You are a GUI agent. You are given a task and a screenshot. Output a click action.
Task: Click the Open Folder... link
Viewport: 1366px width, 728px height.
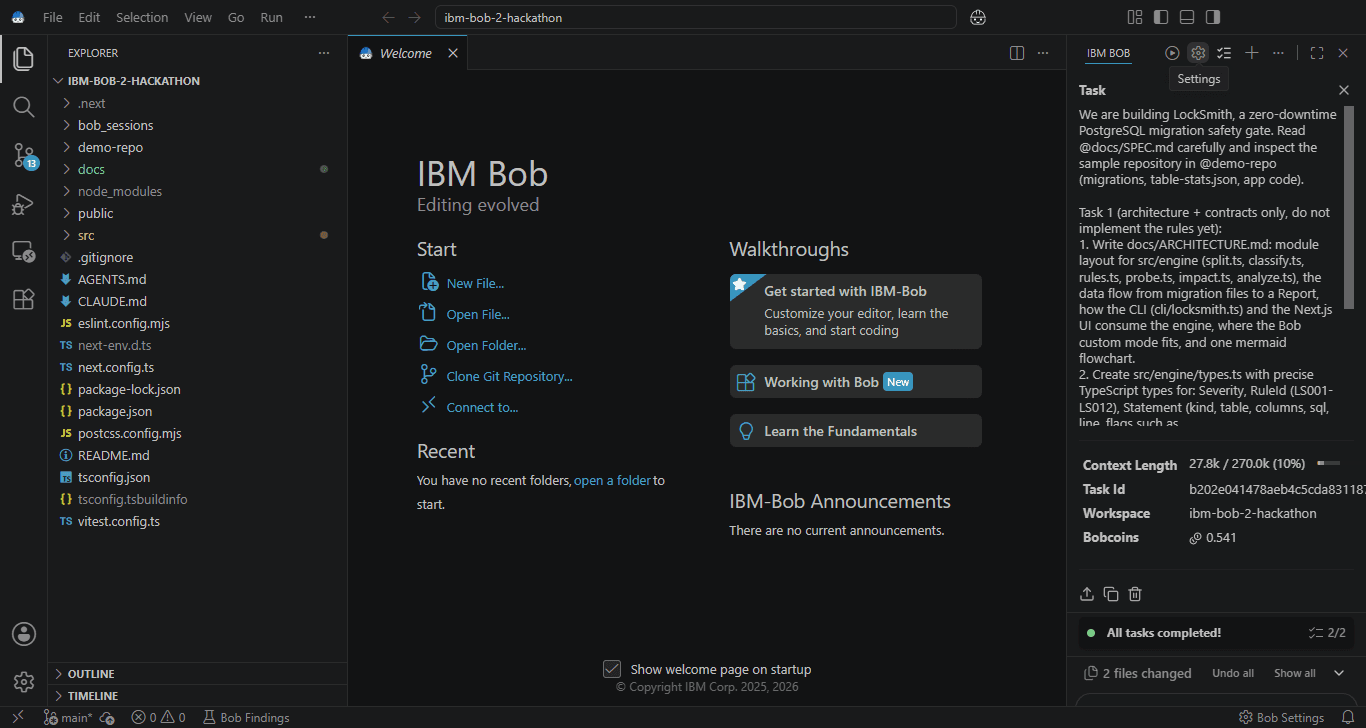point(486,345)
